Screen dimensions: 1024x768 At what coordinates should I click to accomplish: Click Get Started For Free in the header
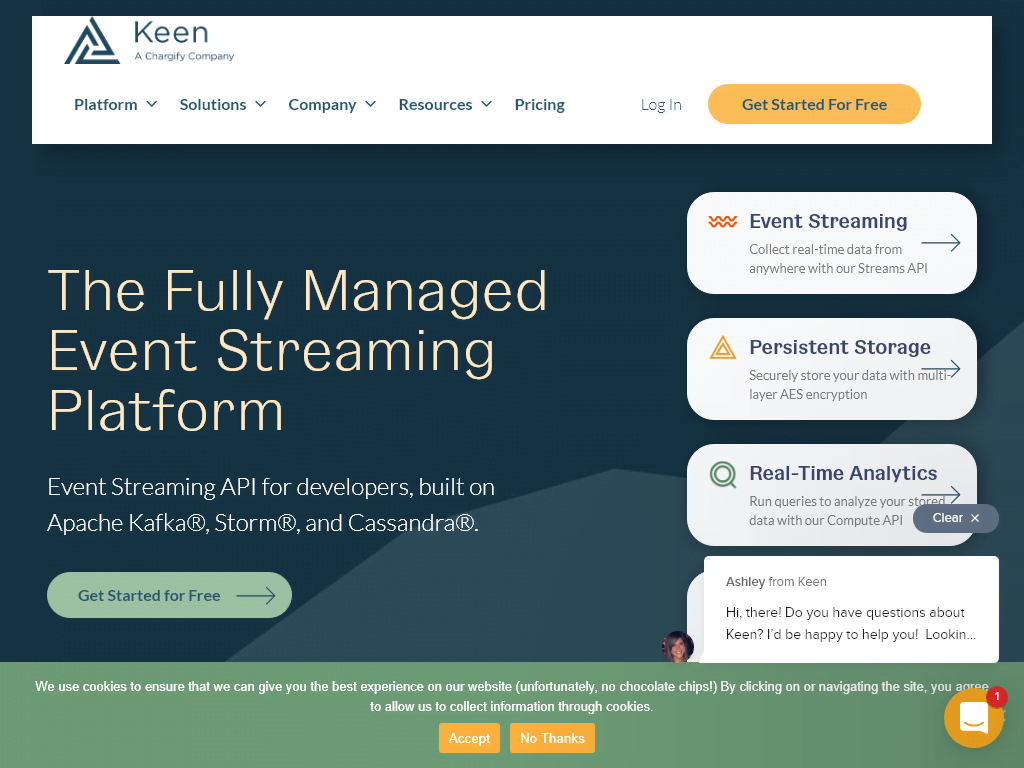pos(813,104)
